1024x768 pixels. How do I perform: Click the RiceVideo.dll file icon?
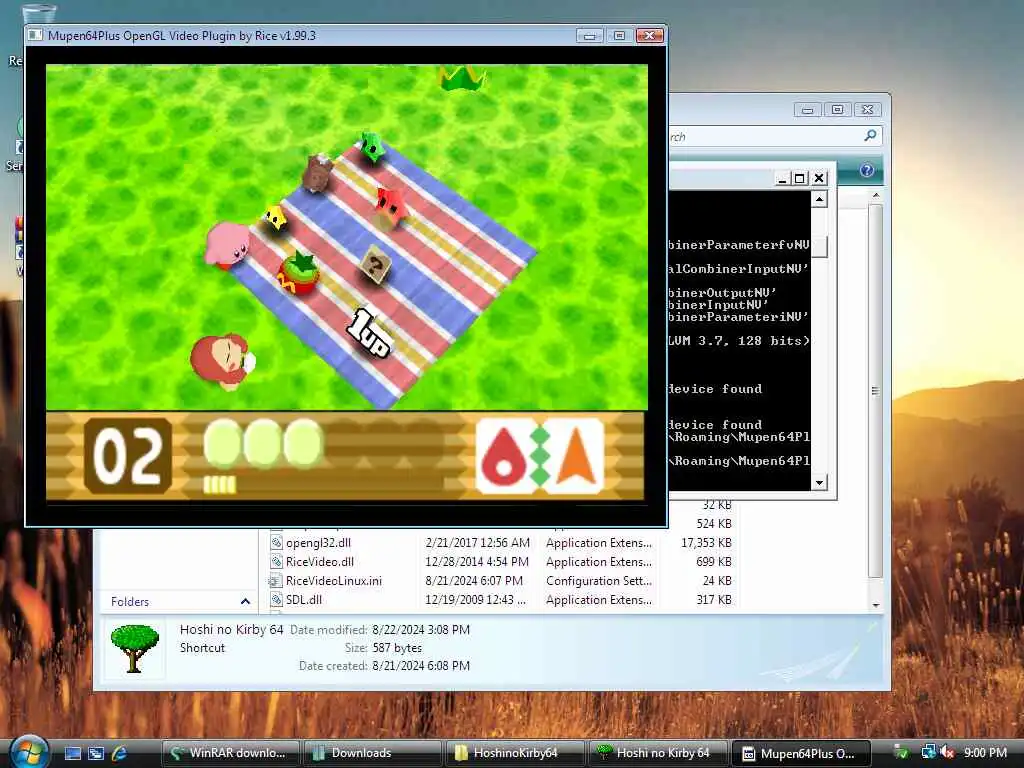tap(276, 562)
